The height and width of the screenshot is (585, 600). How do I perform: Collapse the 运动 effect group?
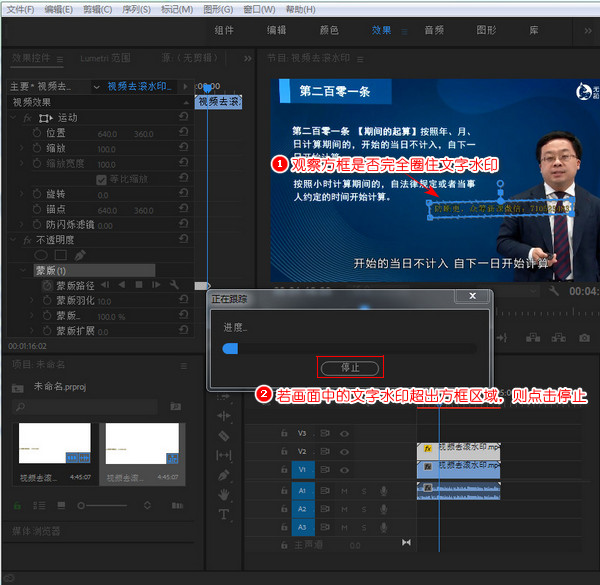coord(14,117)
